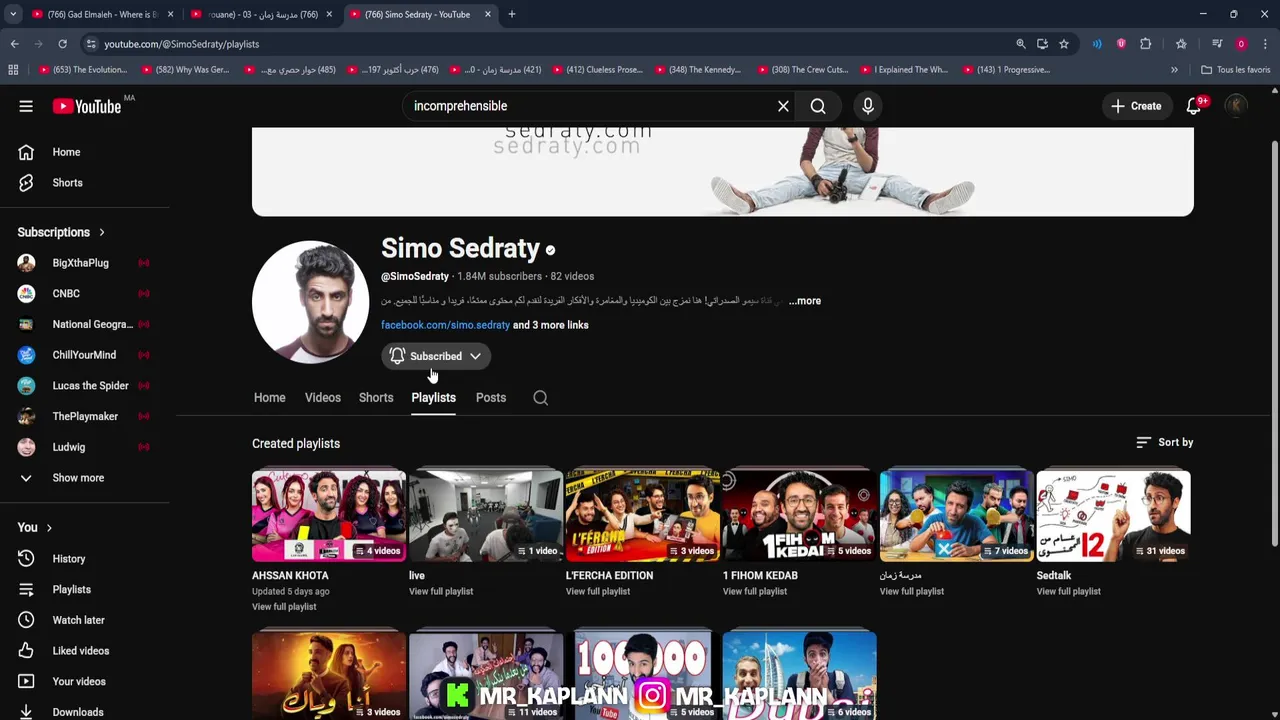Open Chrome three-dot menu

[1265, 44]
